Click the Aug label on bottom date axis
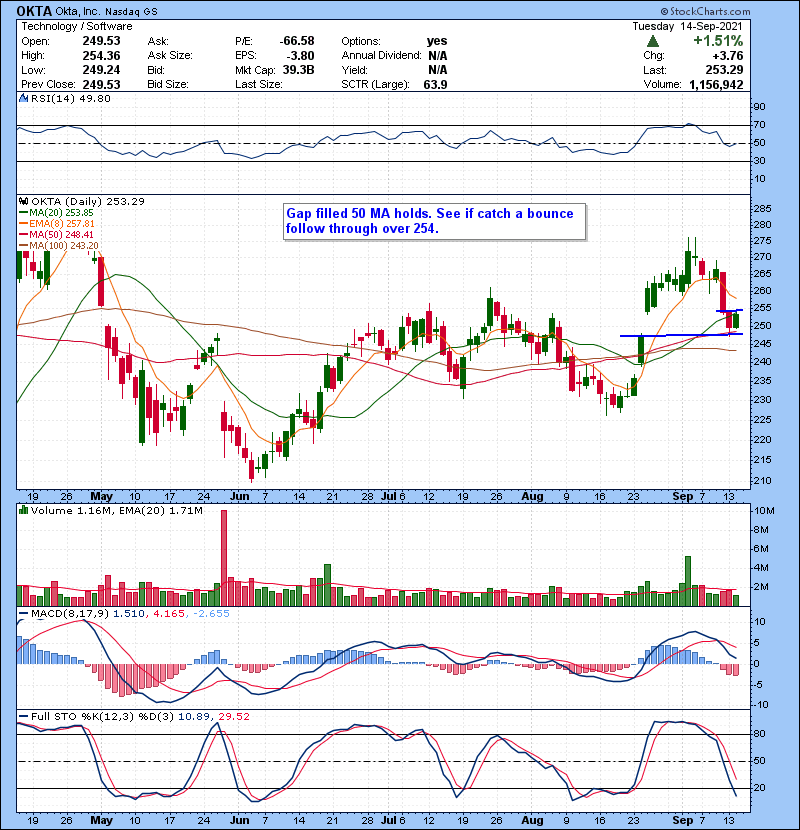800x830 pixels. tap(532, 820)
